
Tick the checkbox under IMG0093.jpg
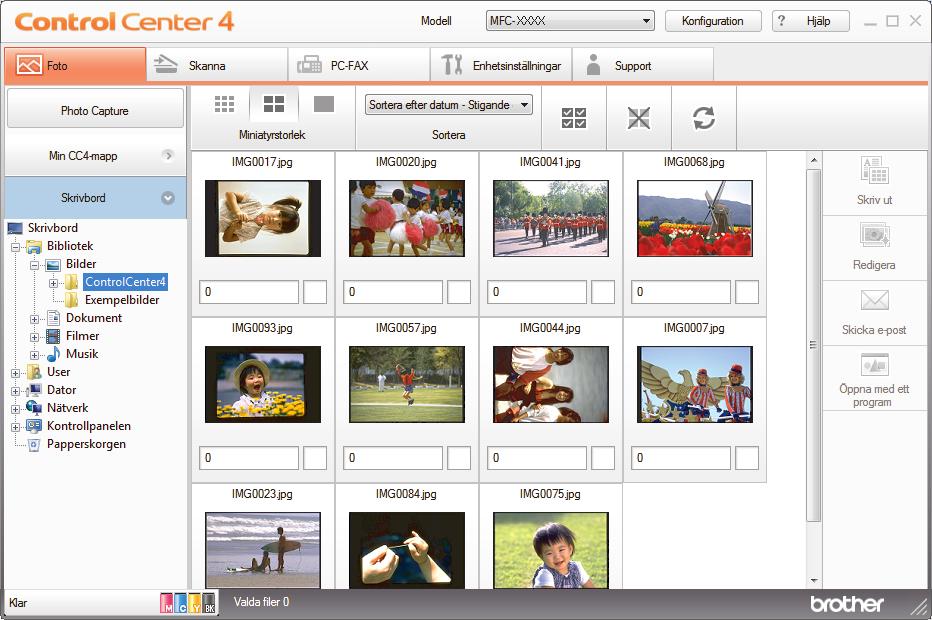(315, 458)
